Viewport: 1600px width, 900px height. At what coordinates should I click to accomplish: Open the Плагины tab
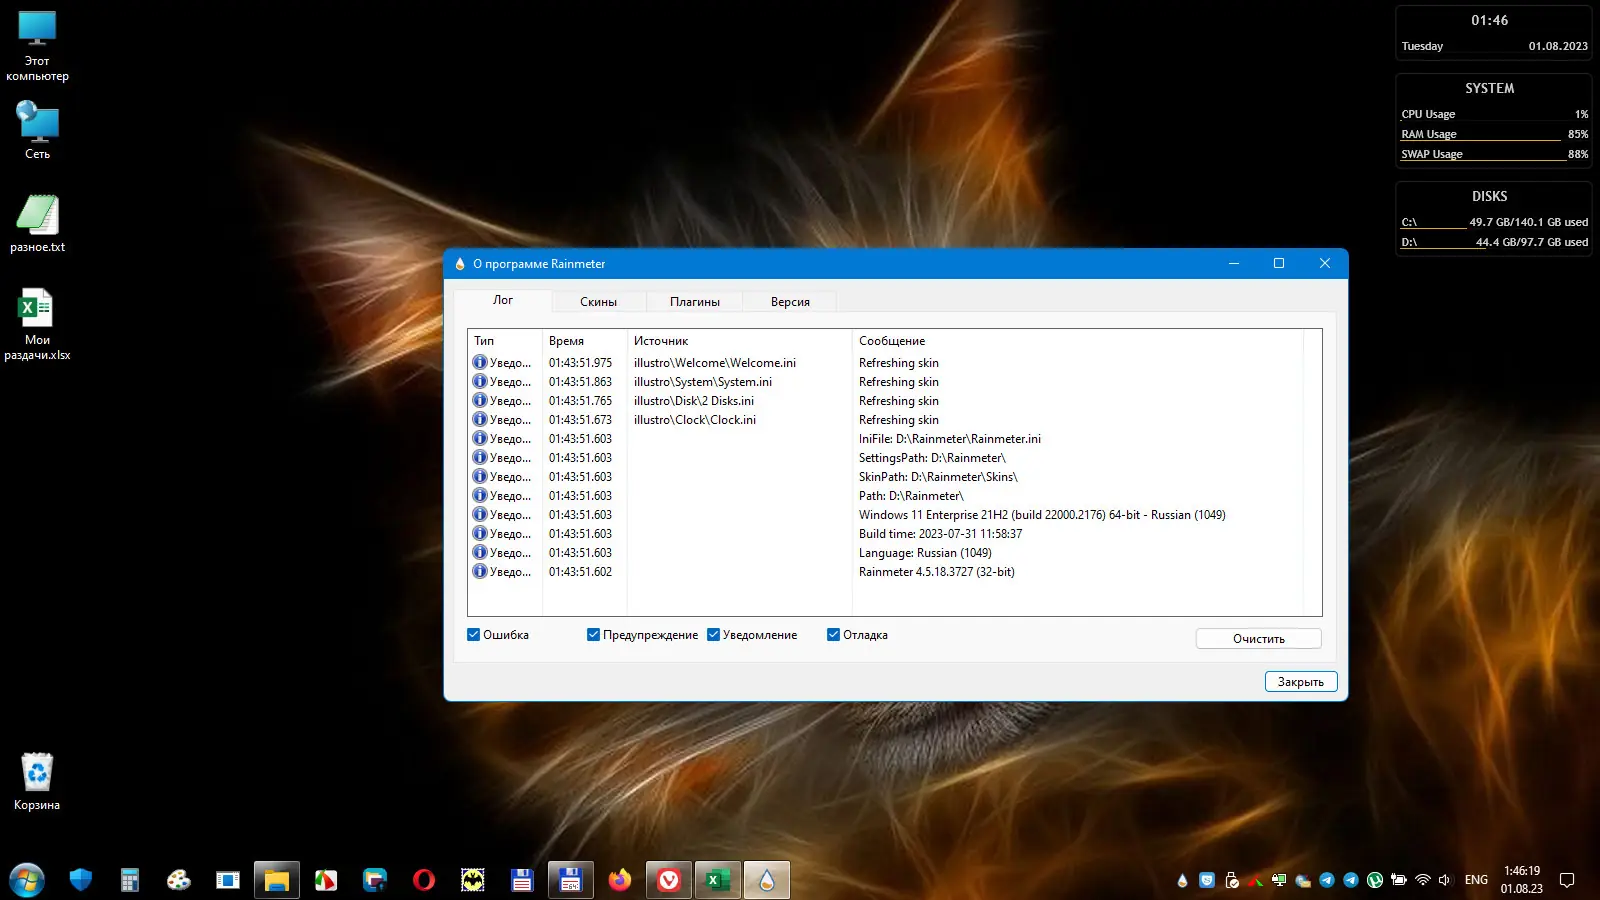coord(694,302)
